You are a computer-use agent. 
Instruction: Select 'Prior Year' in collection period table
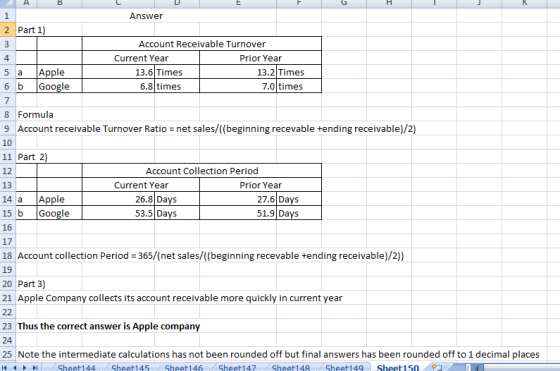tap(260, 185)
